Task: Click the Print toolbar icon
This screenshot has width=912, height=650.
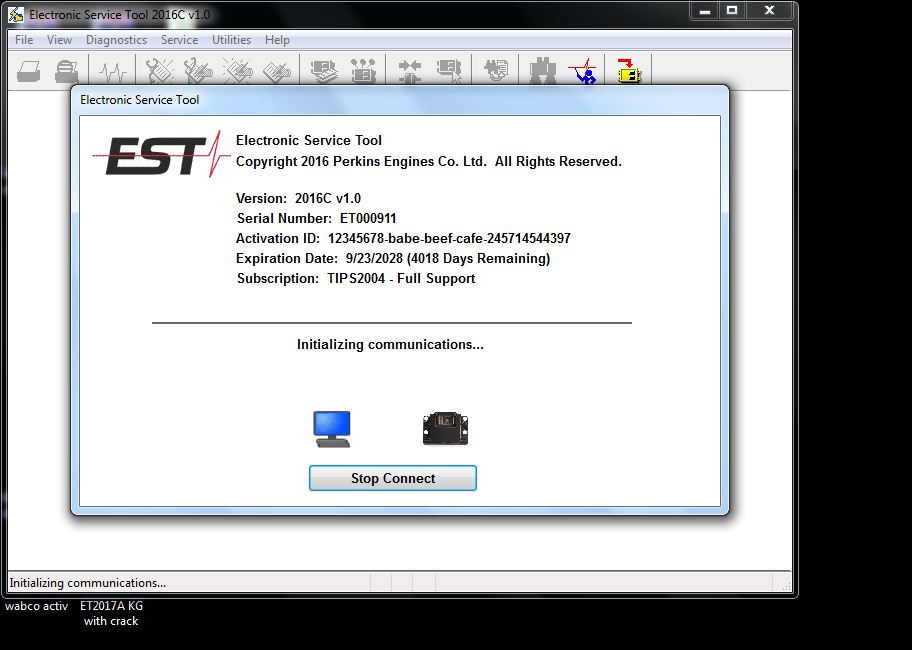Action: click(x=28, y=72)
